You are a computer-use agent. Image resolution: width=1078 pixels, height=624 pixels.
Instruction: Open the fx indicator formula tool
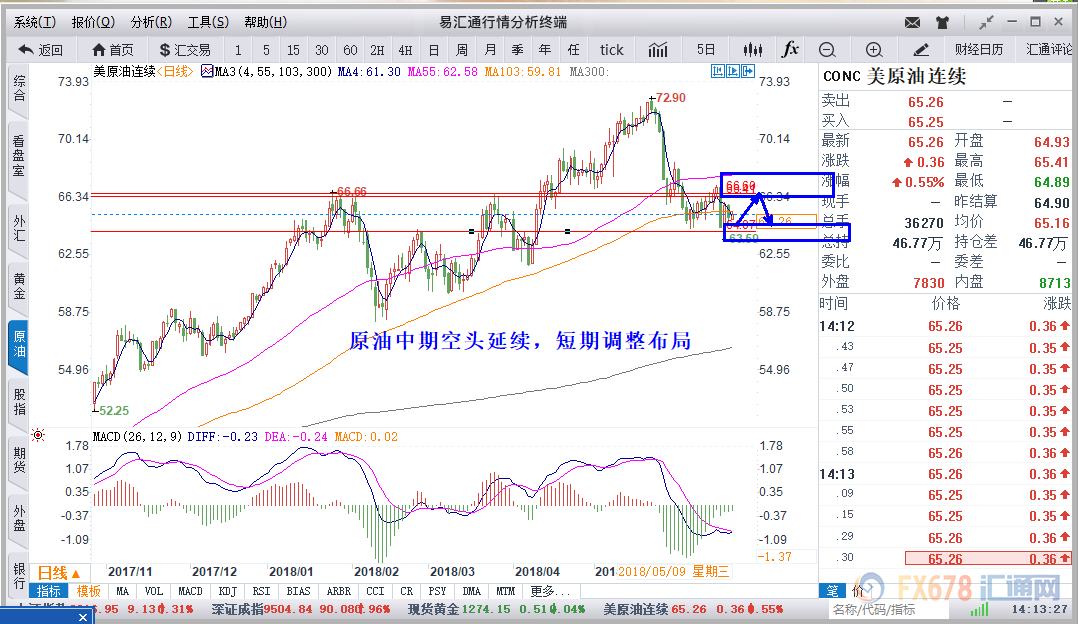click(791, 49)
